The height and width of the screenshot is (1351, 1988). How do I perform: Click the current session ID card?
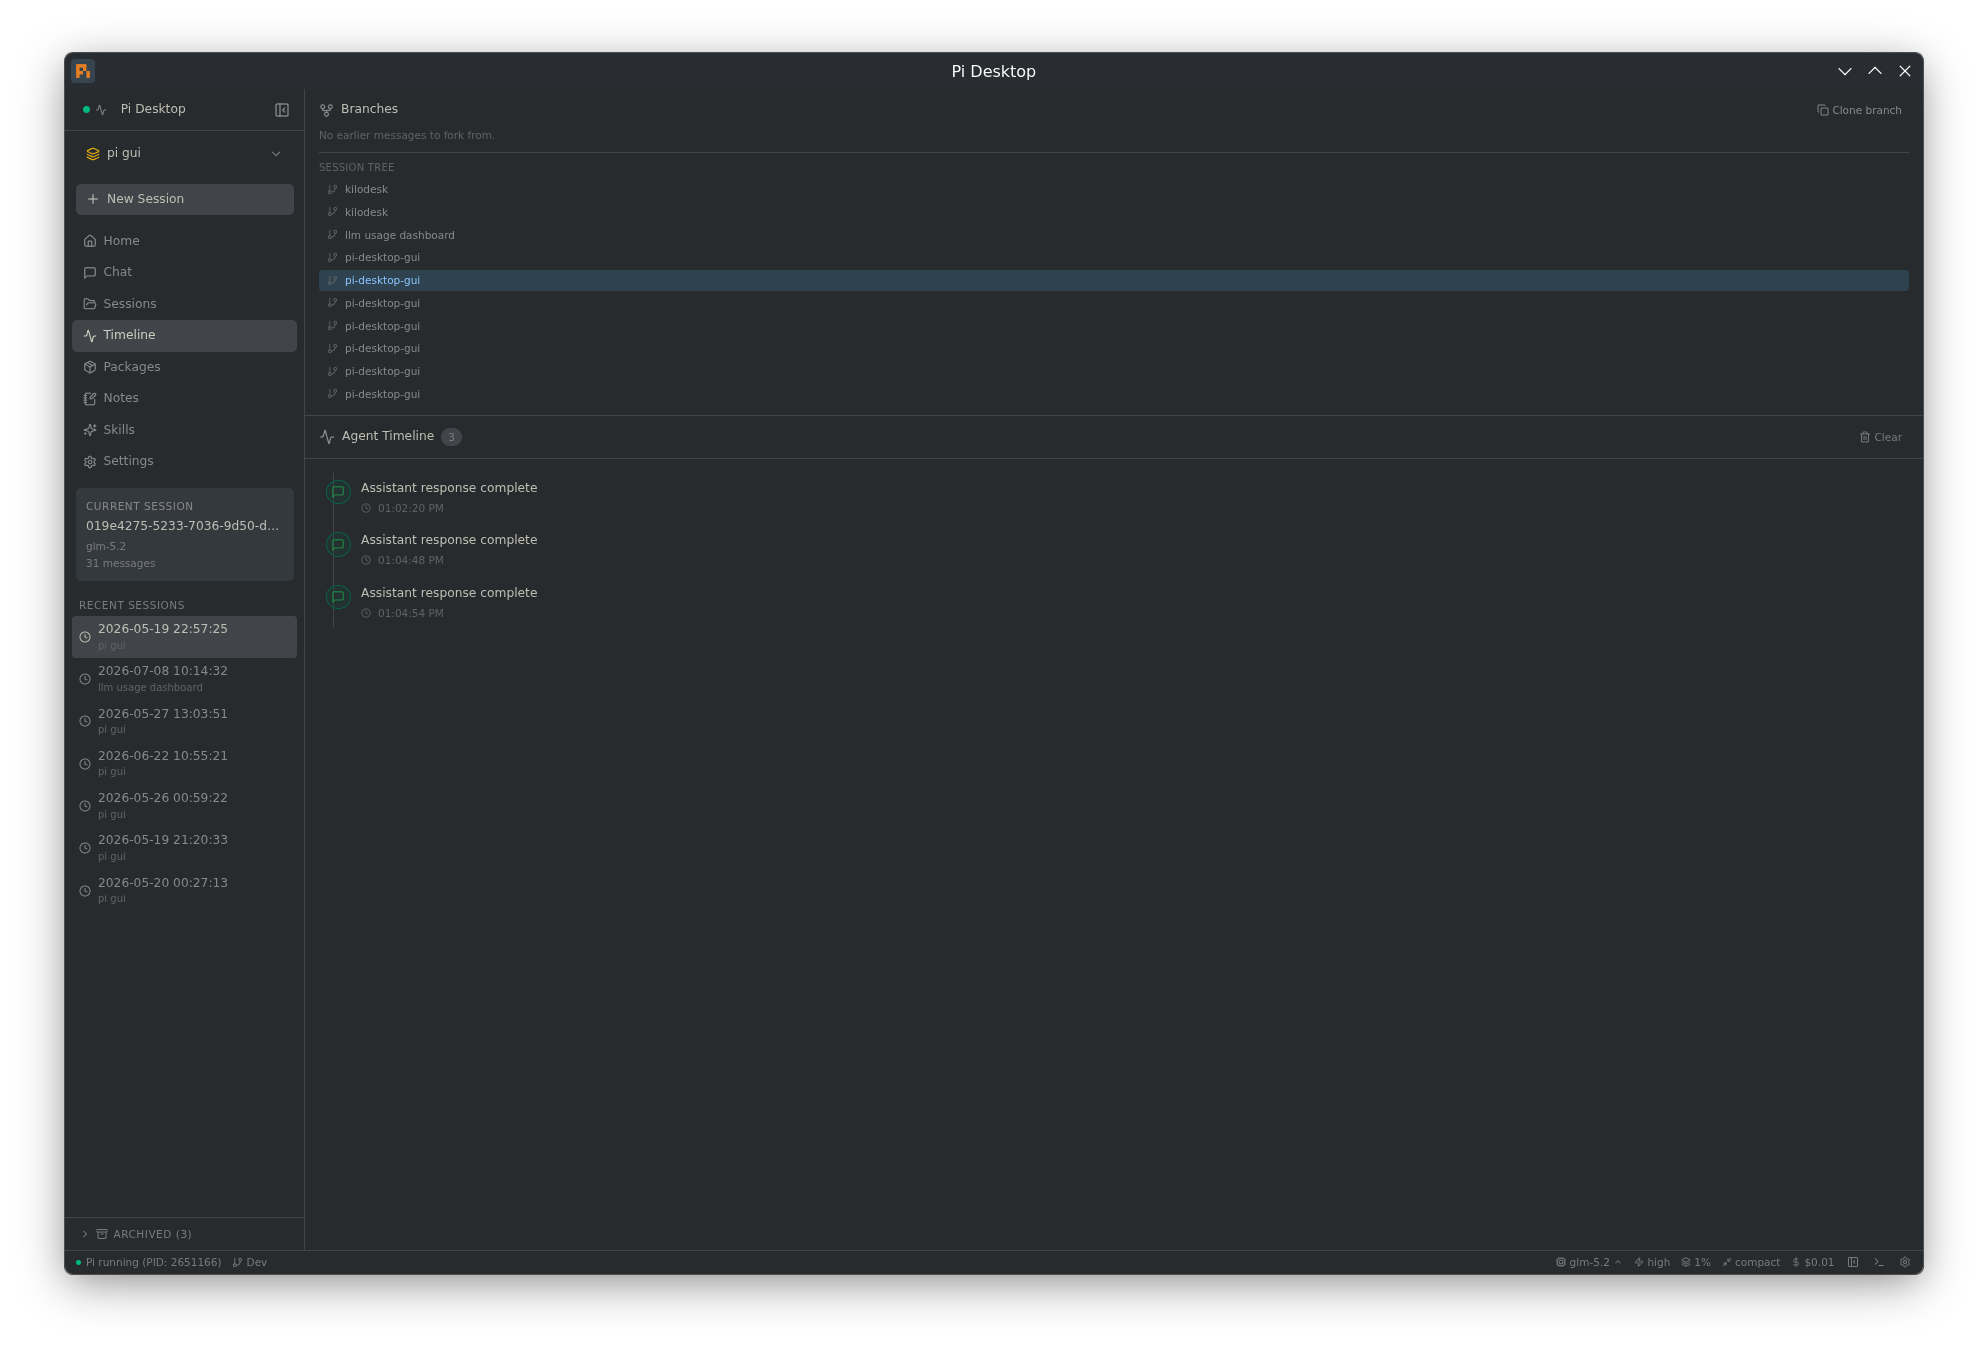[184, 534]
